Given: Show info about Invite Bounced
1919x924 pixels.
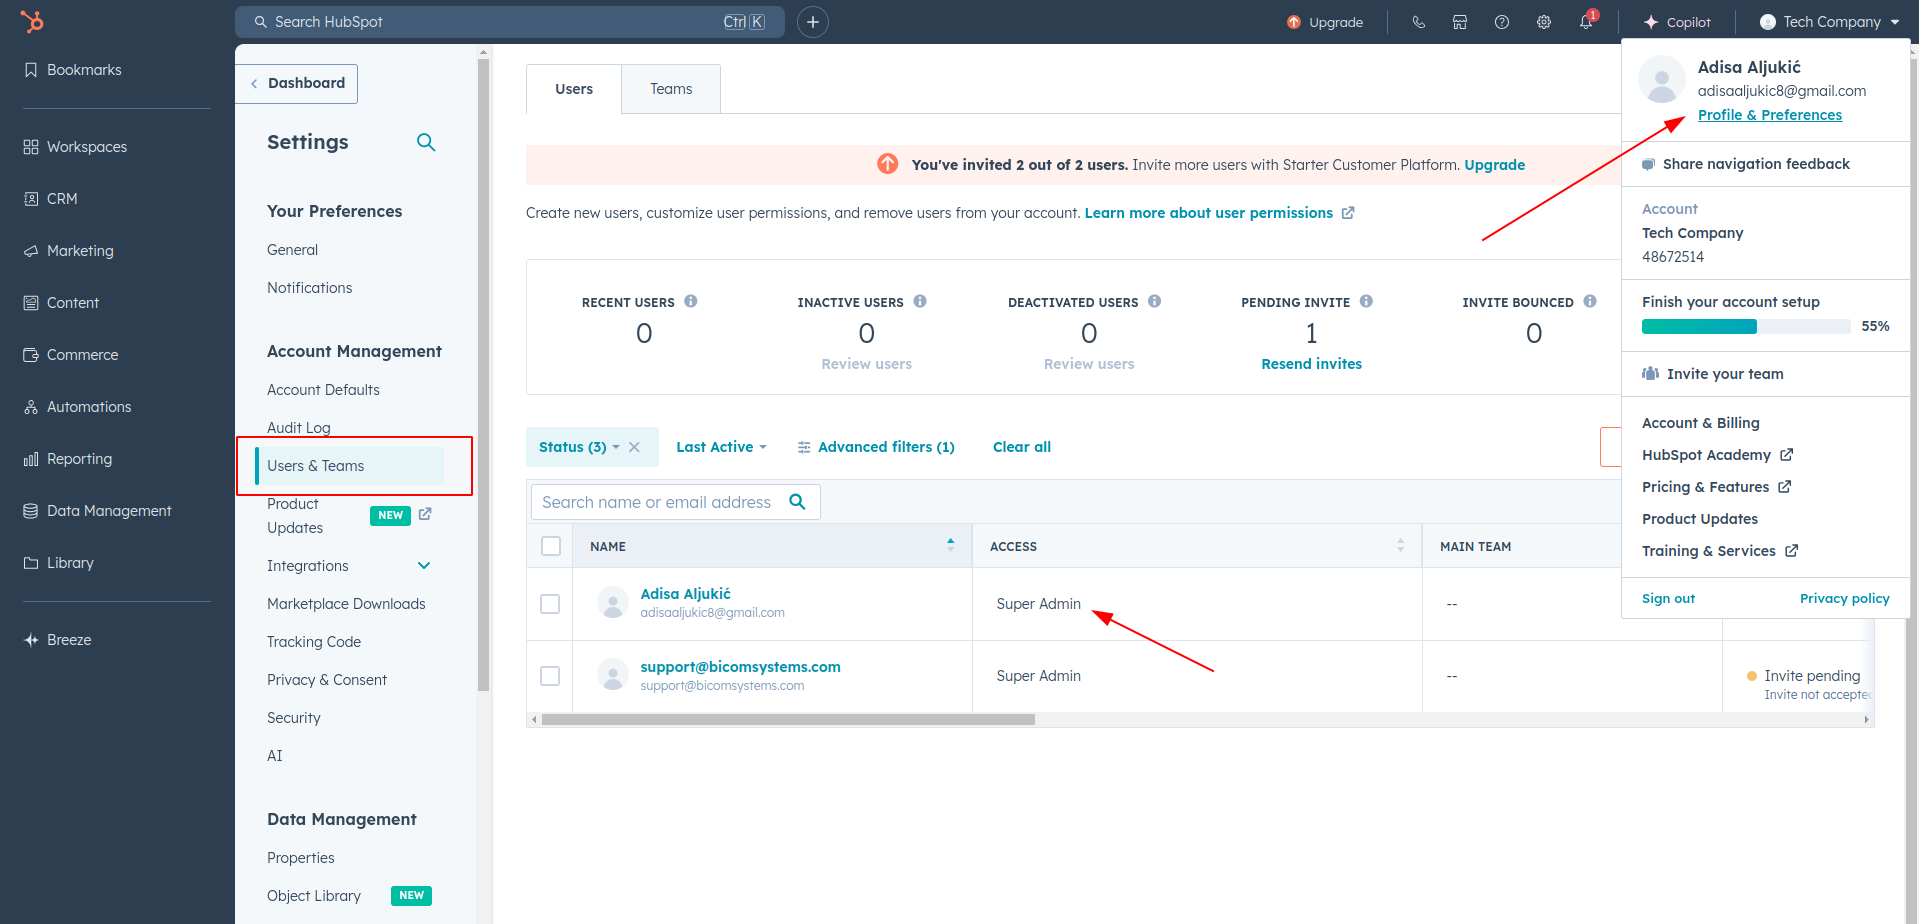Looking at the screenshot, I should tap(1590, 301).
